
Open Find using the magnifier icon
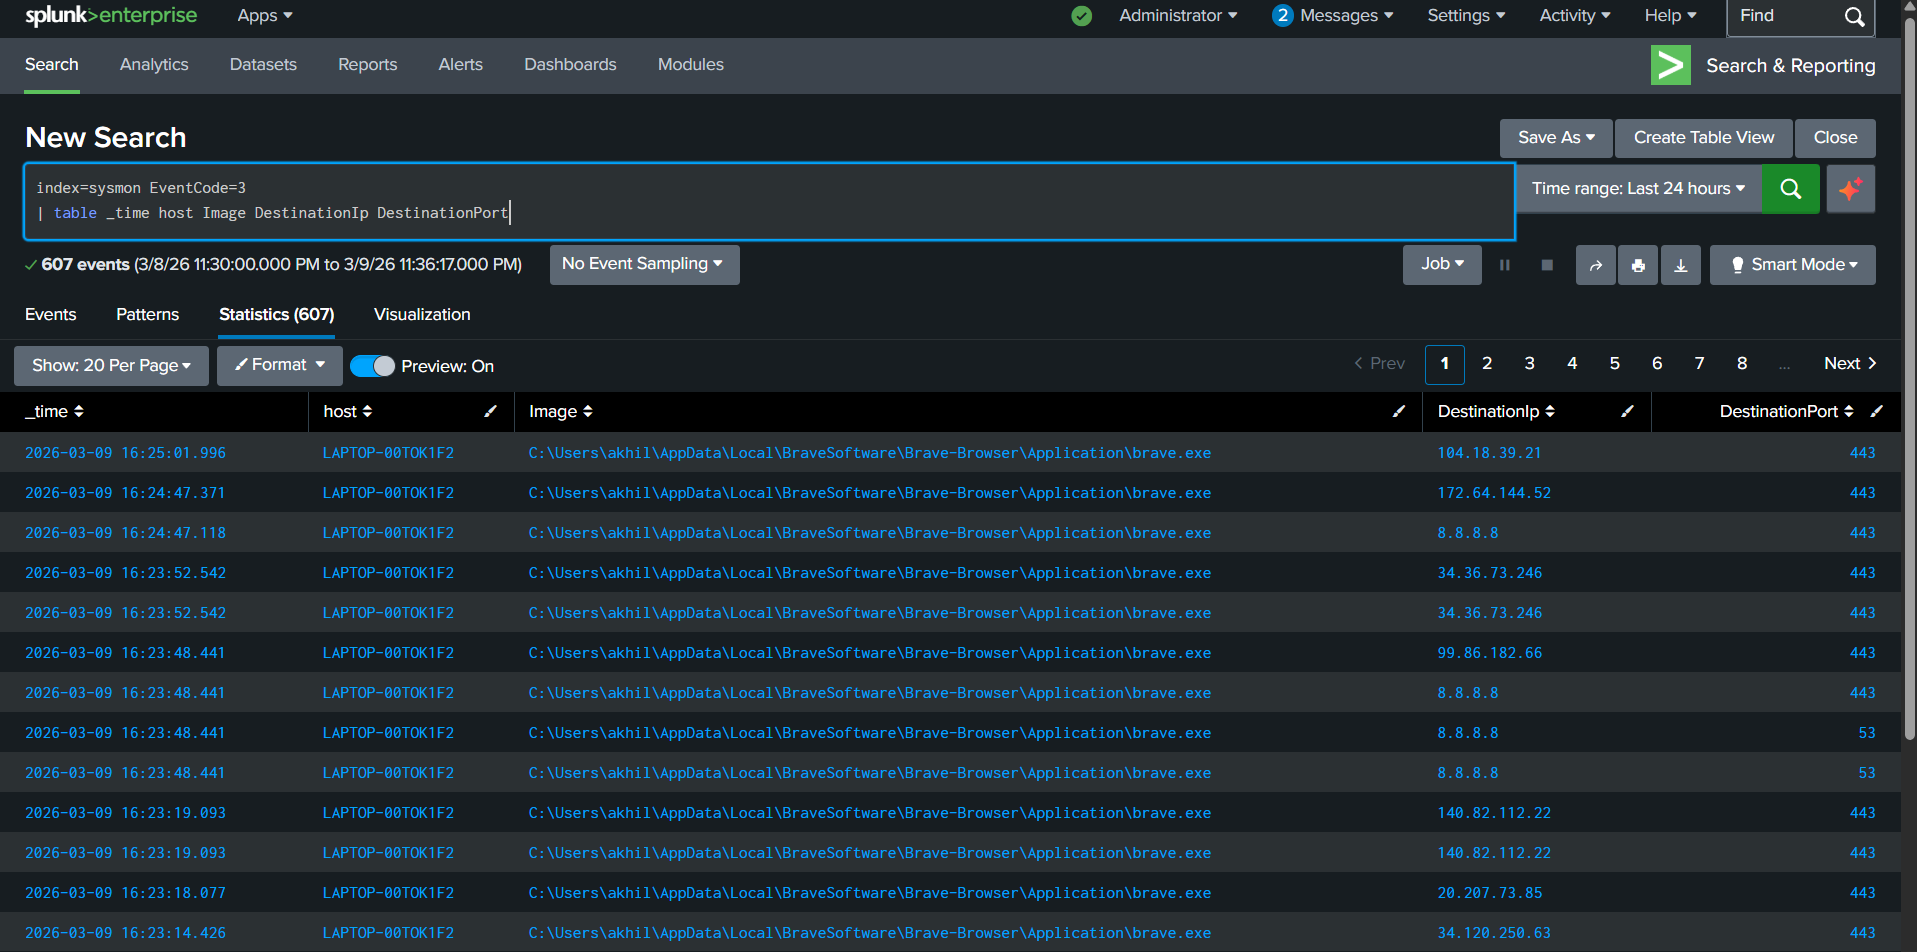coord(1853,16)
